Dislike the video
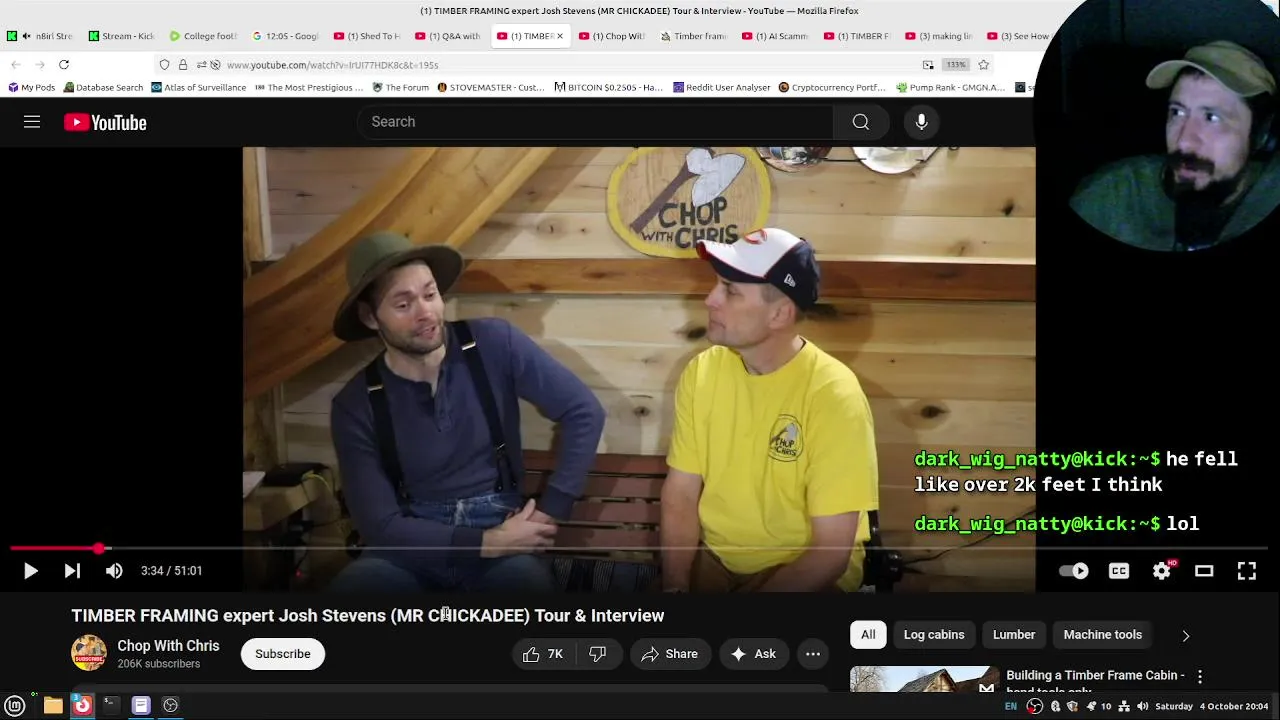1280x720 pixels. pos(598,654)
